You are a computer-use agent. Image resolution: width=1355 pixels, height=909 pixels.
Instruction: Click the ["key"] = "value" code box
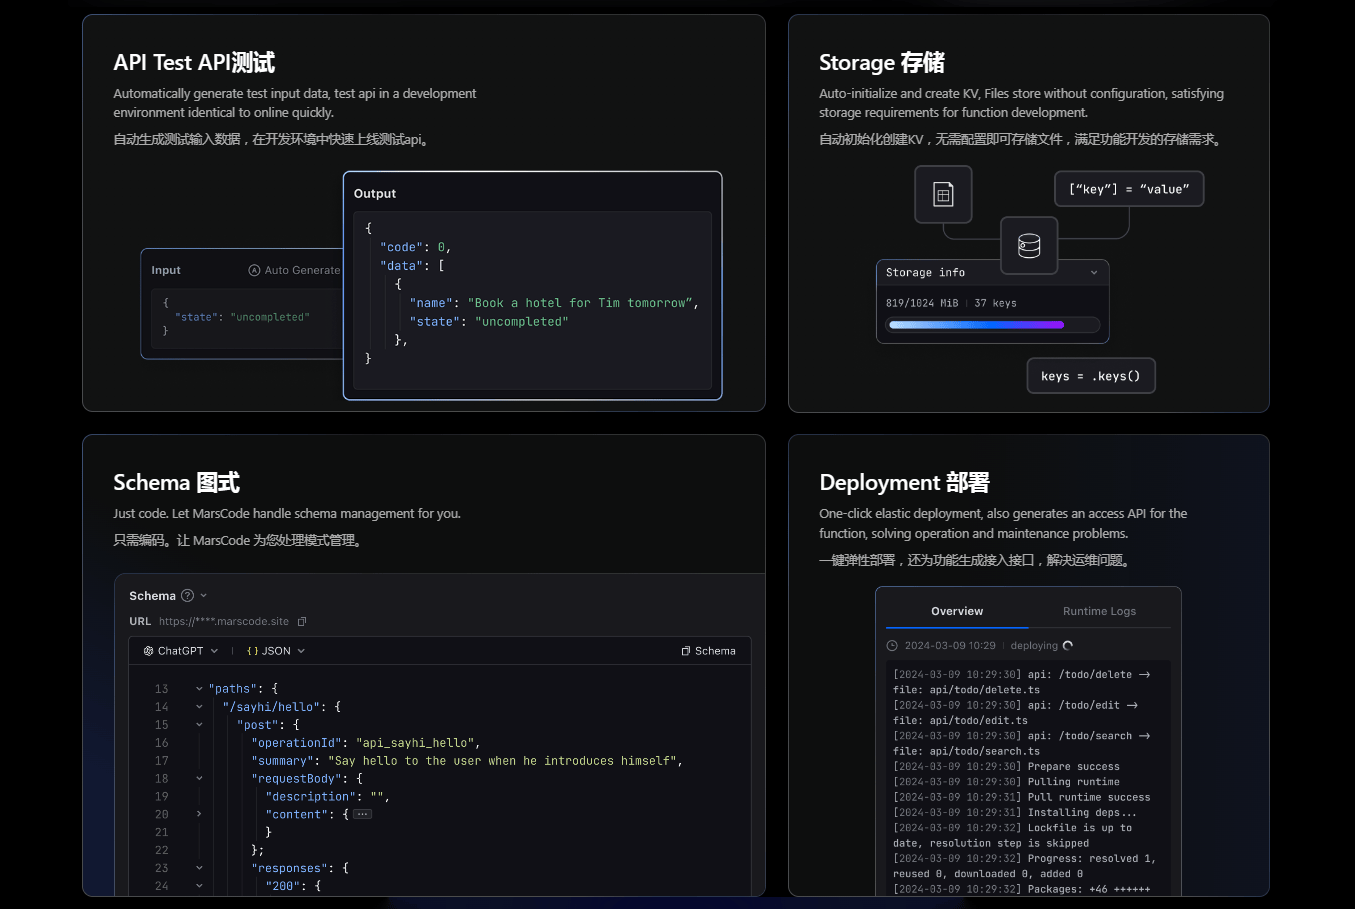(x=1129, y=189)
